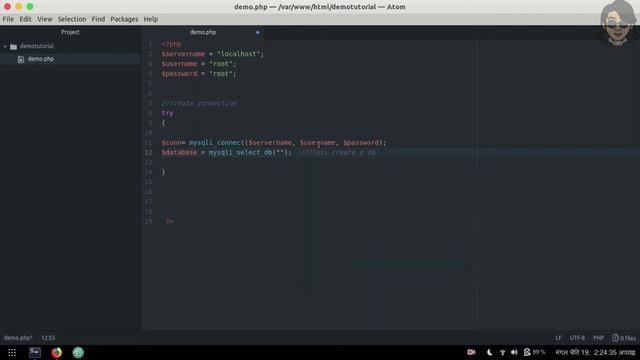Open the Find menu
Viewport: 640px width, 360px height.
pos(98,19)
